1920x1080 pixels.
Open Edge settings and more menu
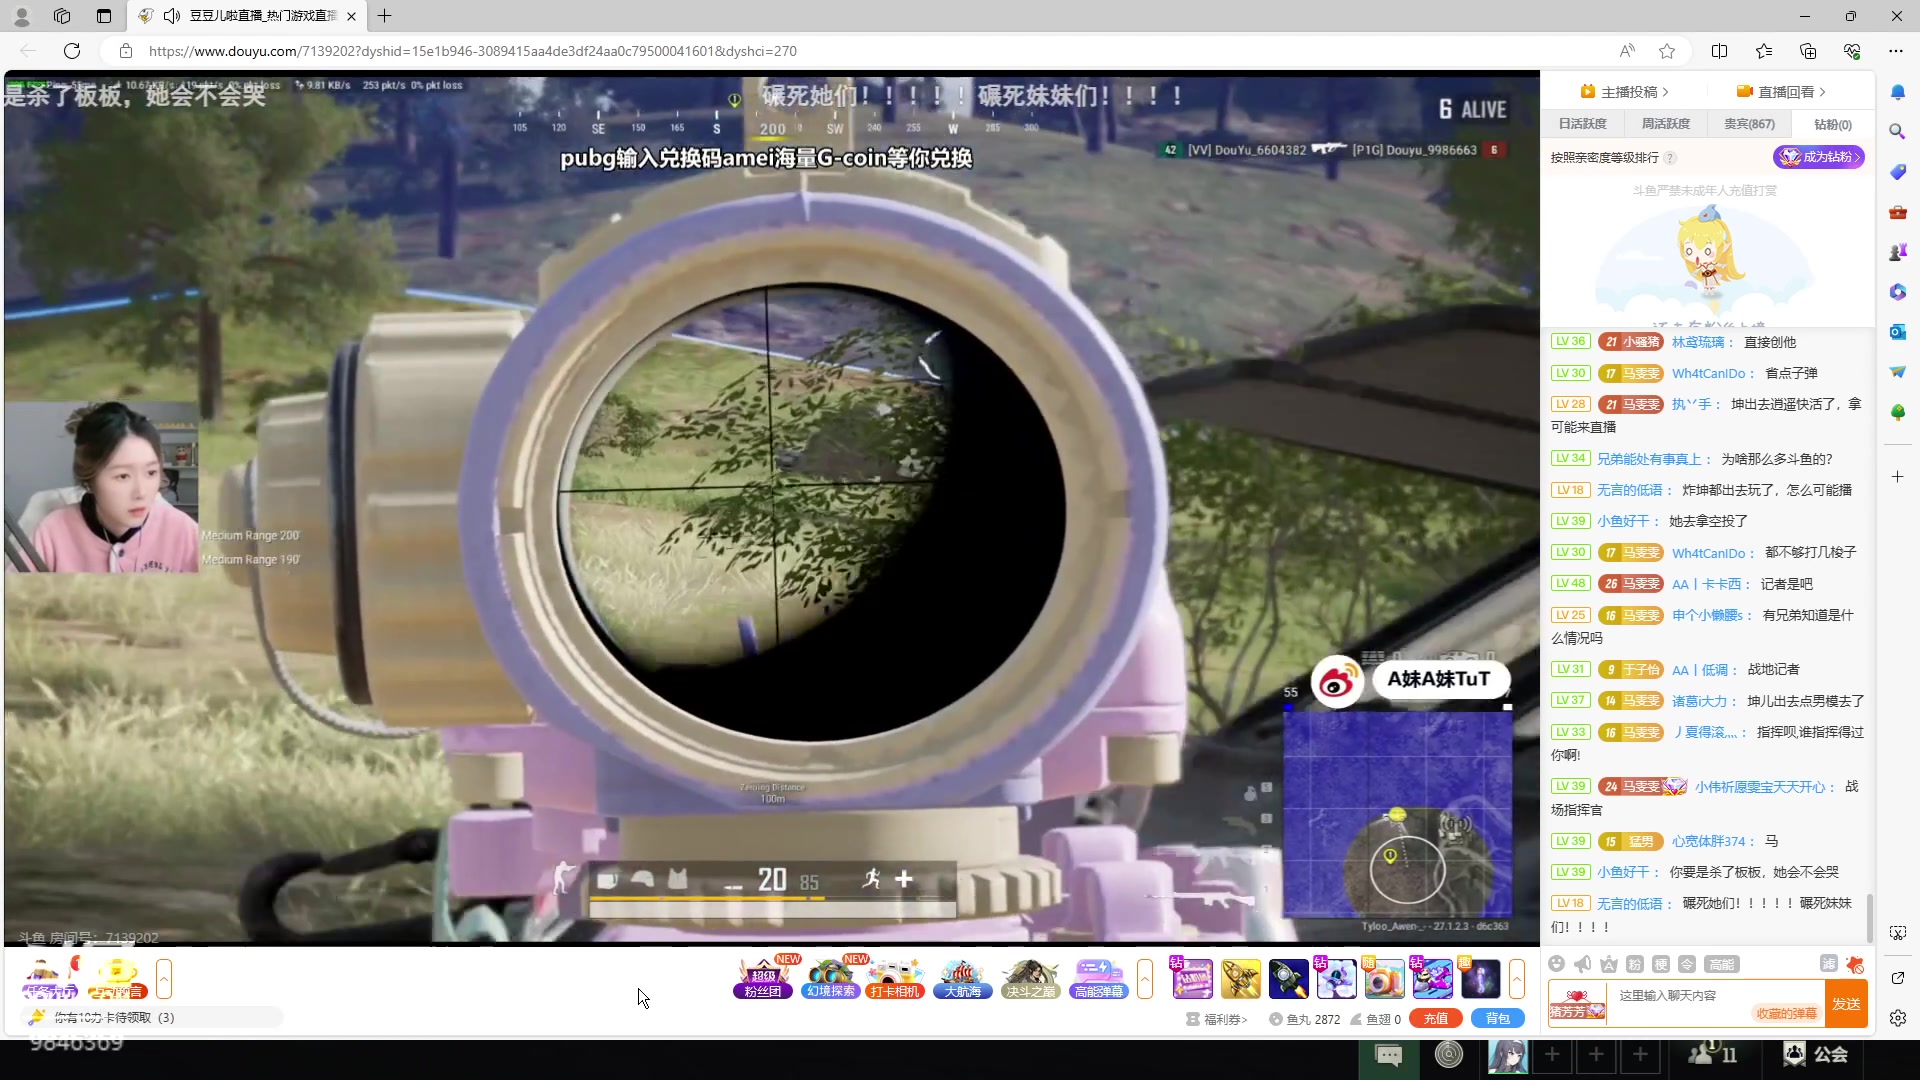(x=1896, y=51)
